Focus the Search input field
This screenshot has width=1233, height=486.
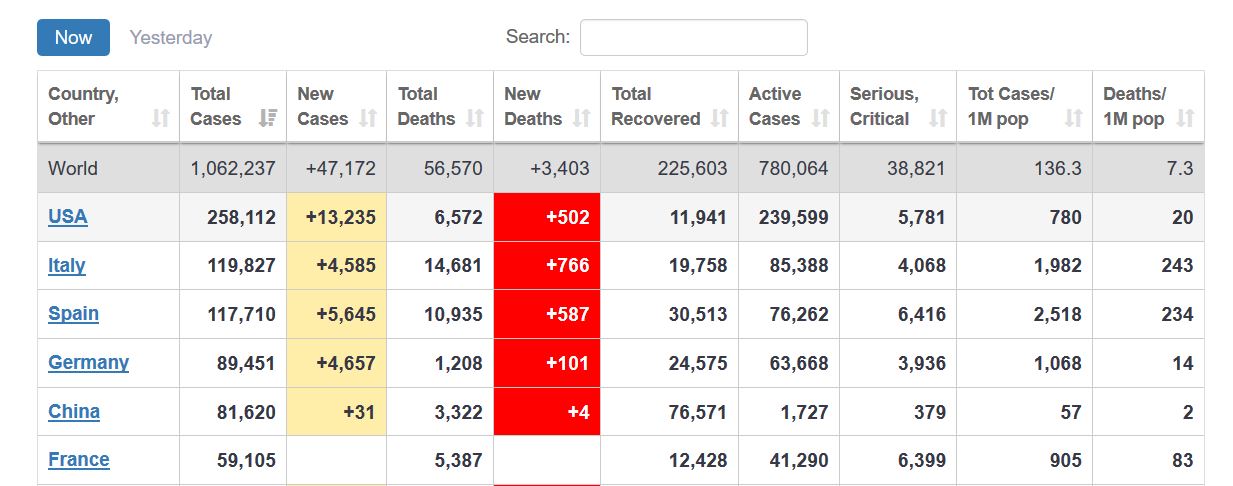tap(693, 38)
